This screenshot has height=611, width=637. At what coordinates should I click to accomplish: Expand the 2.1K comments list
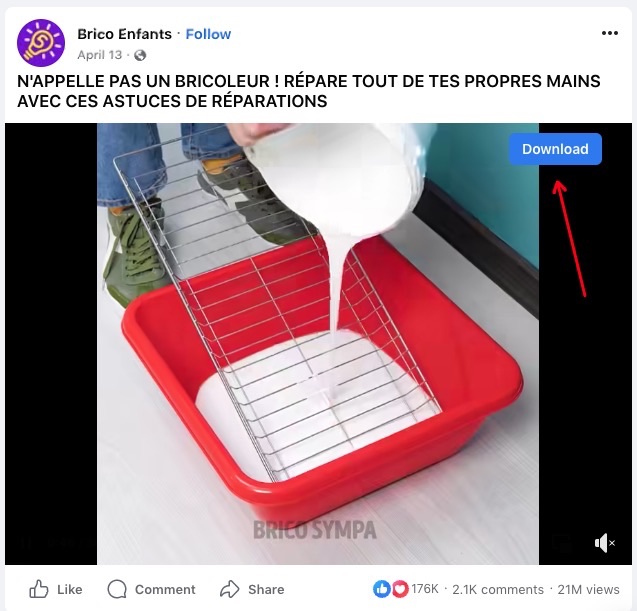(498, 589)
